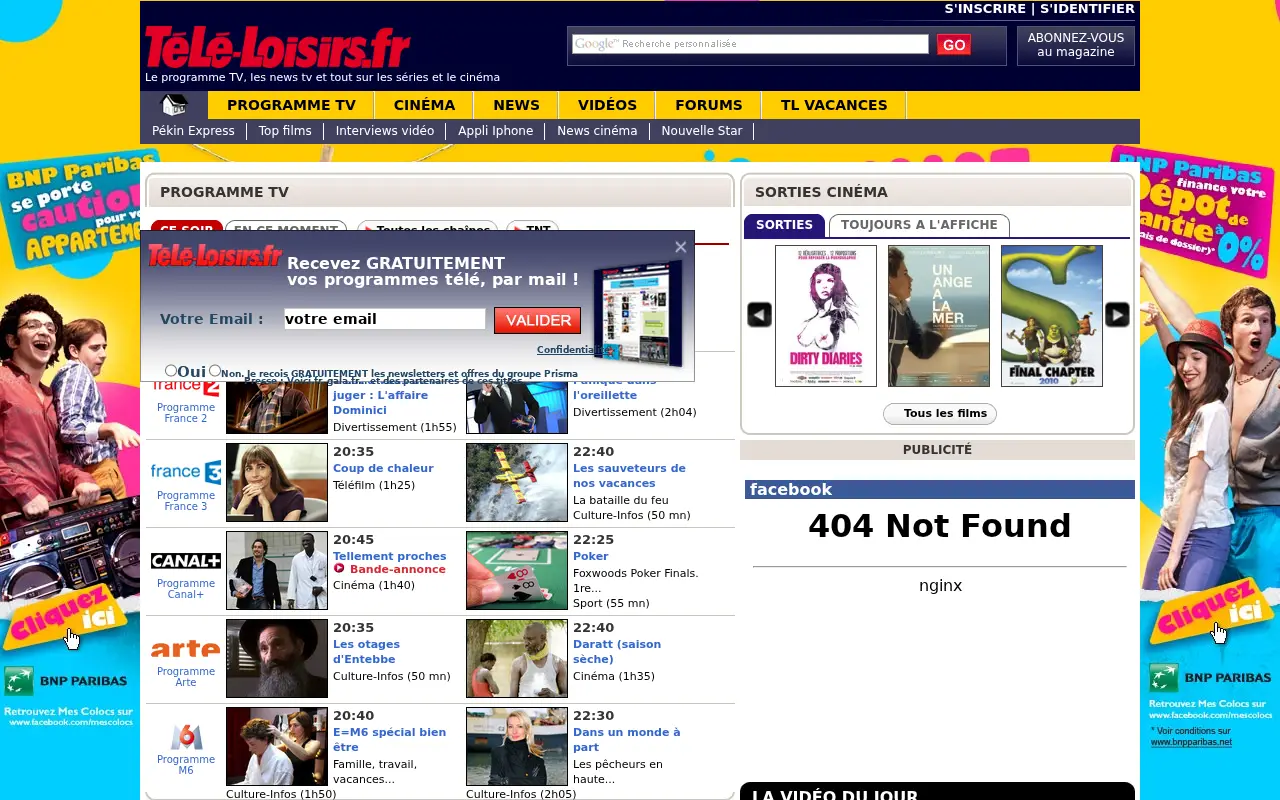1280x800 pixels.
Task: Click the BNP Paribas logo in left ad
Action: point(67,681)
